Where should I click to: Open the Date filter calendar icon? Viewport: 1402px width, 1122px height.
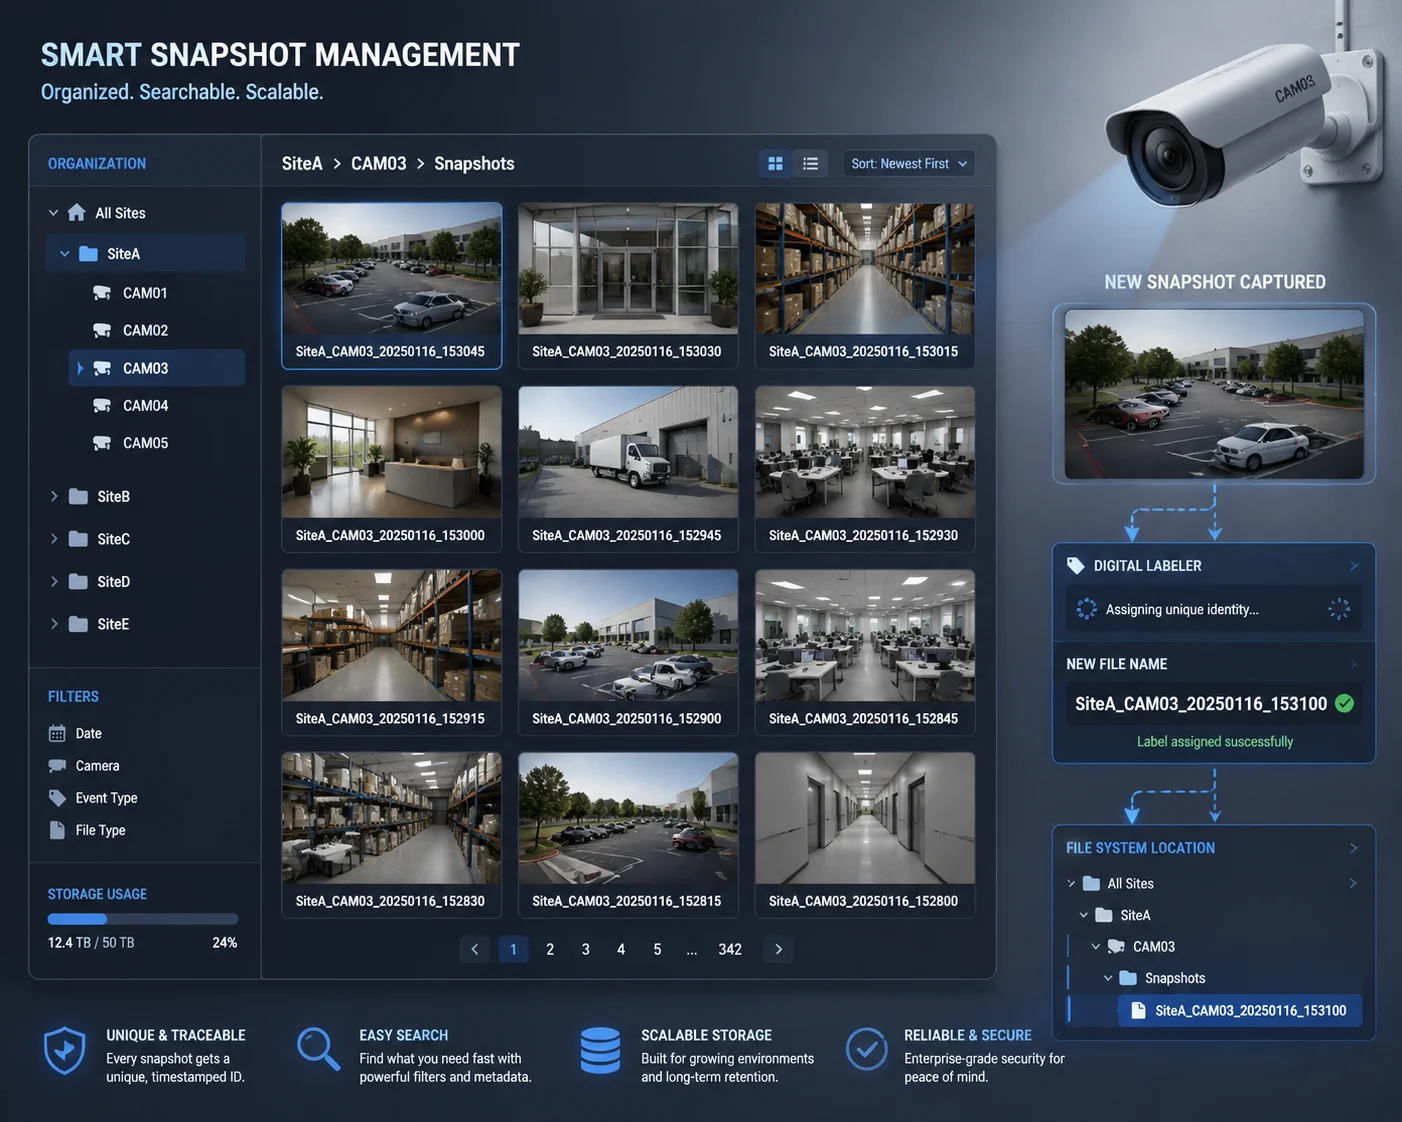[57, 733]
